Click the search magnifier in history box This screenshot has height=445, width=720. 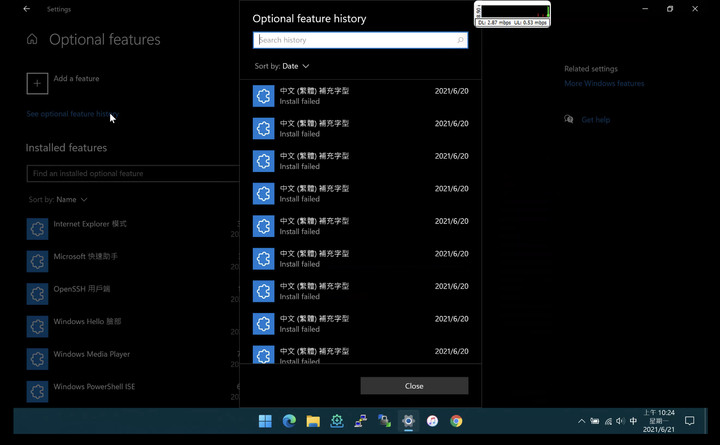click(x=460, y=40)
